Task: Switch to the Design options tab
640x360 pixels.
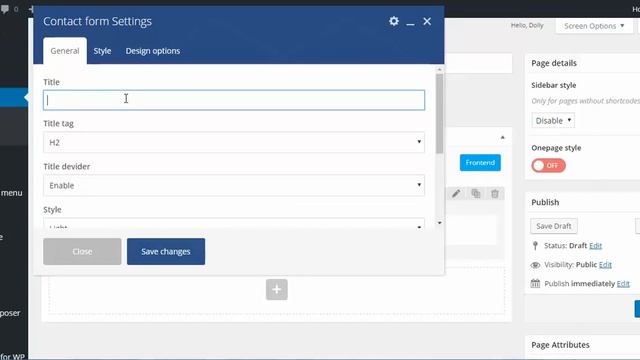Action: (153, 51)
